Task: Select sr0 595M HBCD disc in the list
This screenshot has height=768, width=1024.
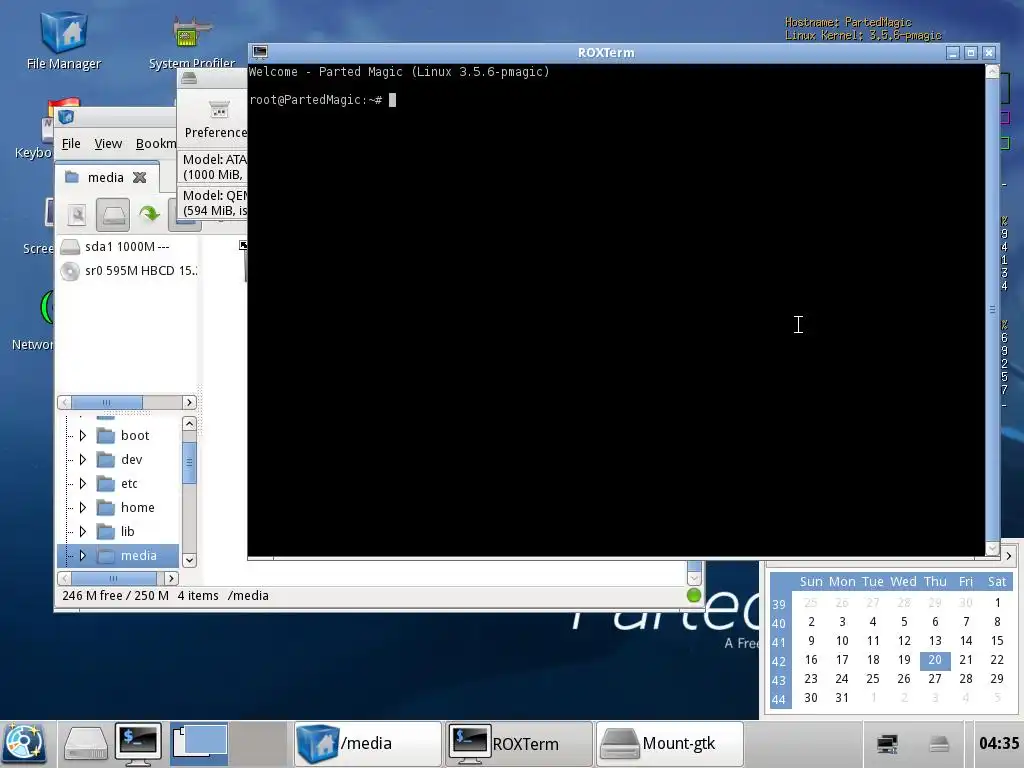Action: point(127,270)
